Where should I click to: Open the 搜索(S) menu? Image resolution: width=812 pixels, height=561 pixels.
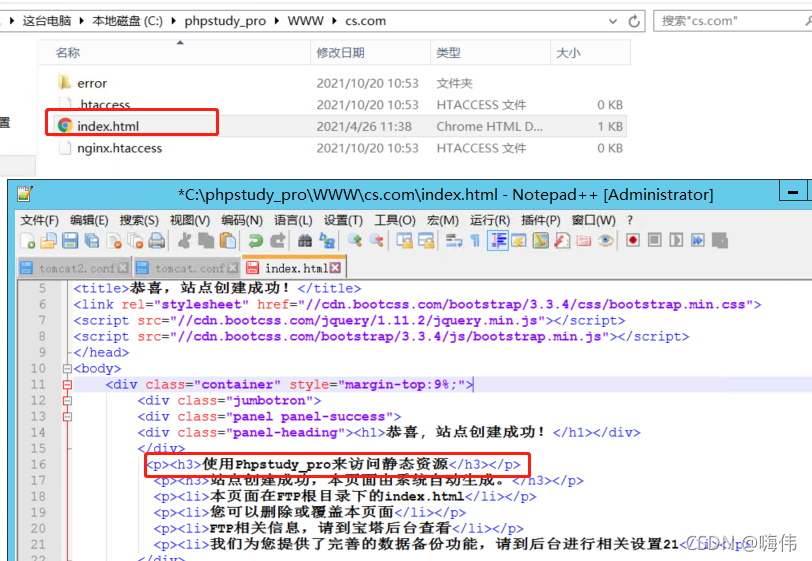coord(139,221)
